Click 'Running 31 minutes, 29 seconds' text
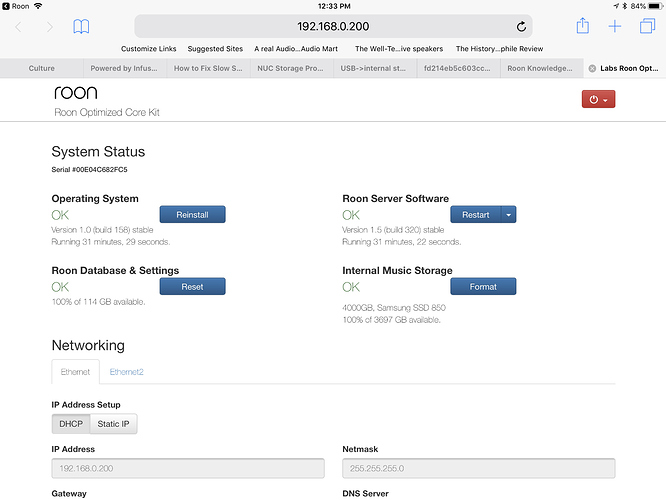666x500 pixels. [x=110, y=242]
